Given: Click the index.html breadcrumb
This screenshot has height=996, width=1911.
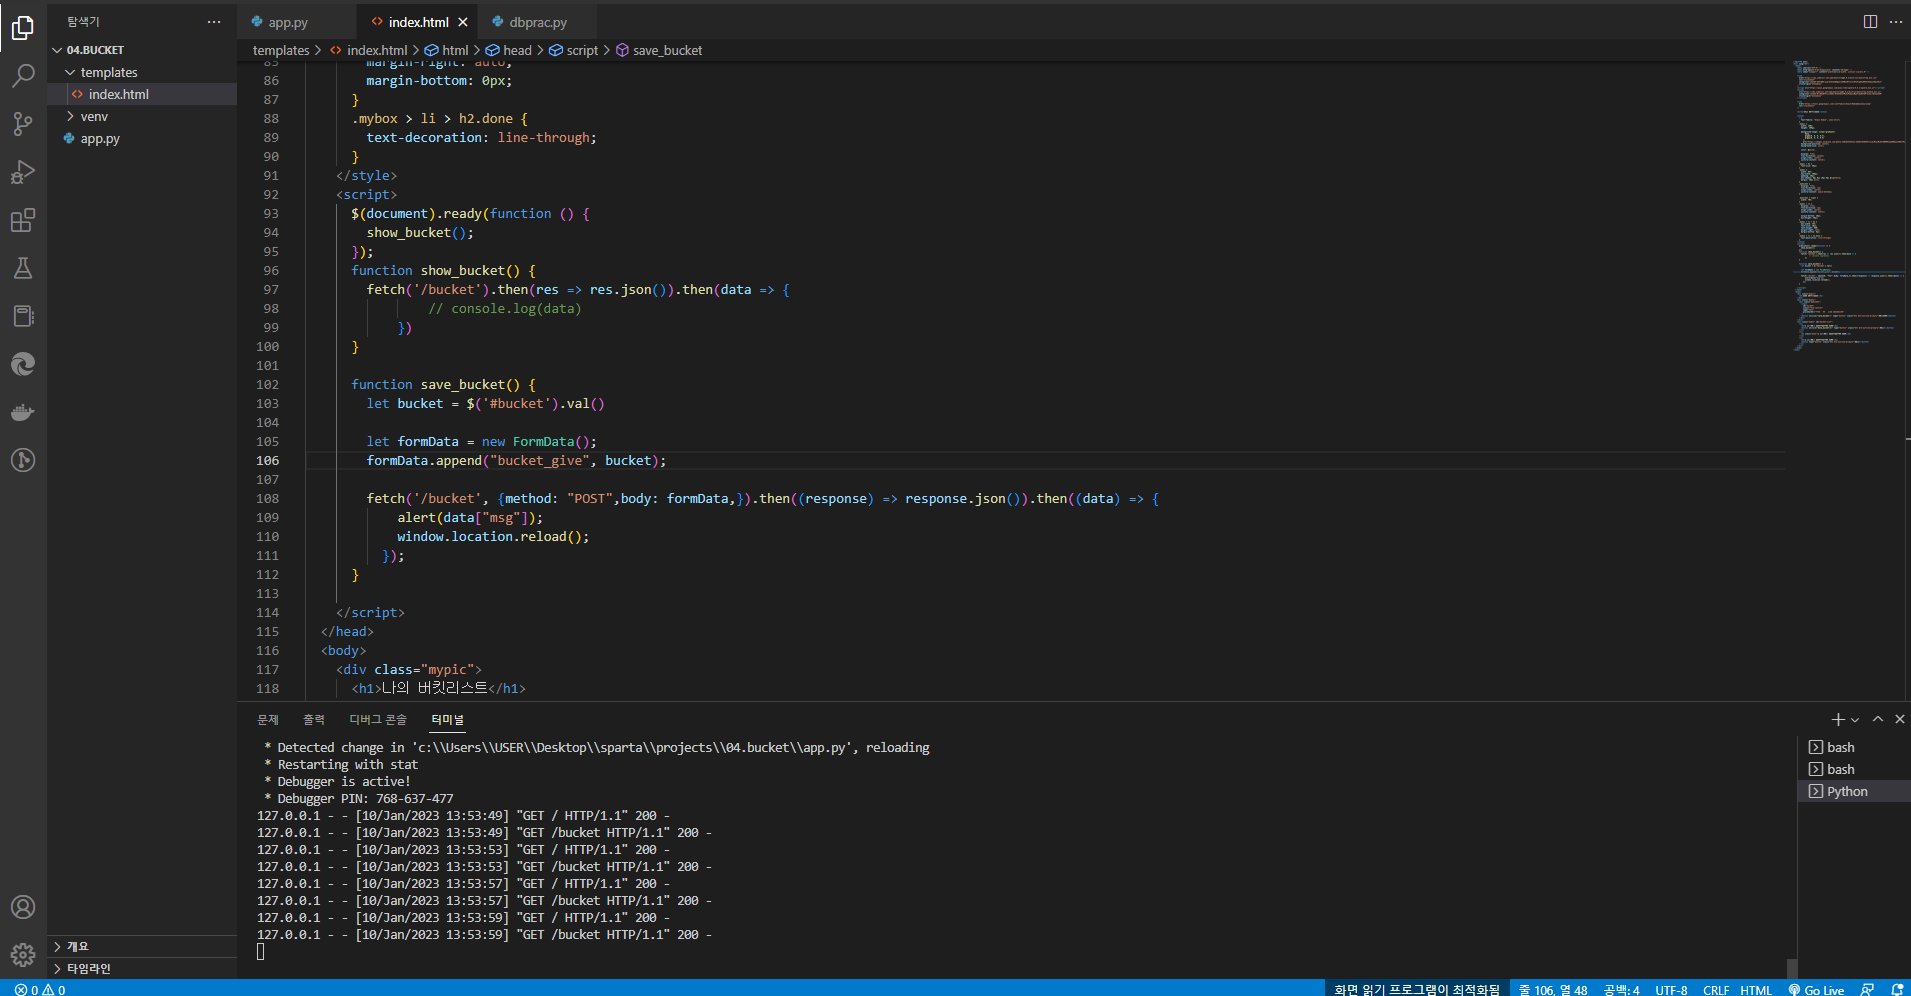Looking at the screenshot, I should (369, 50).
